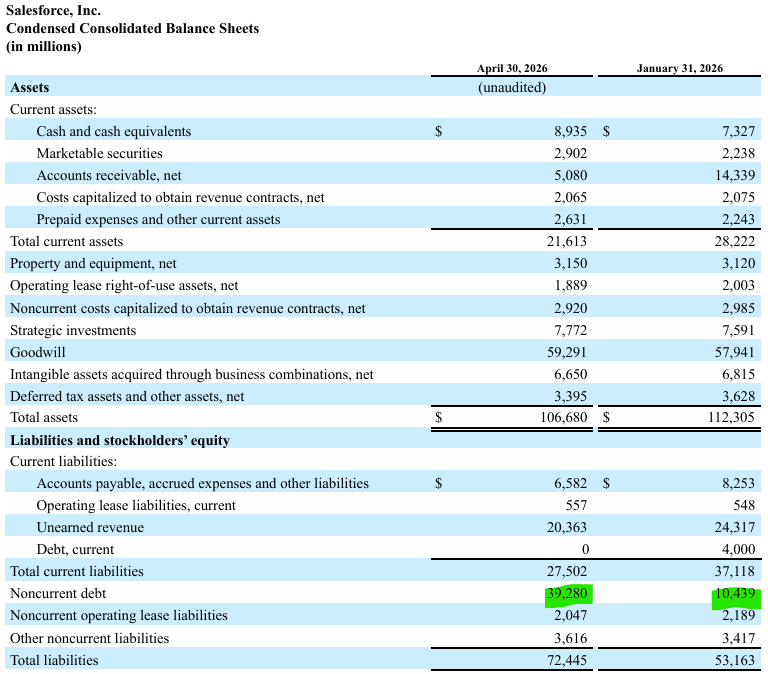Click "Deferred tax assets and other assets, net"

(127, 396)
